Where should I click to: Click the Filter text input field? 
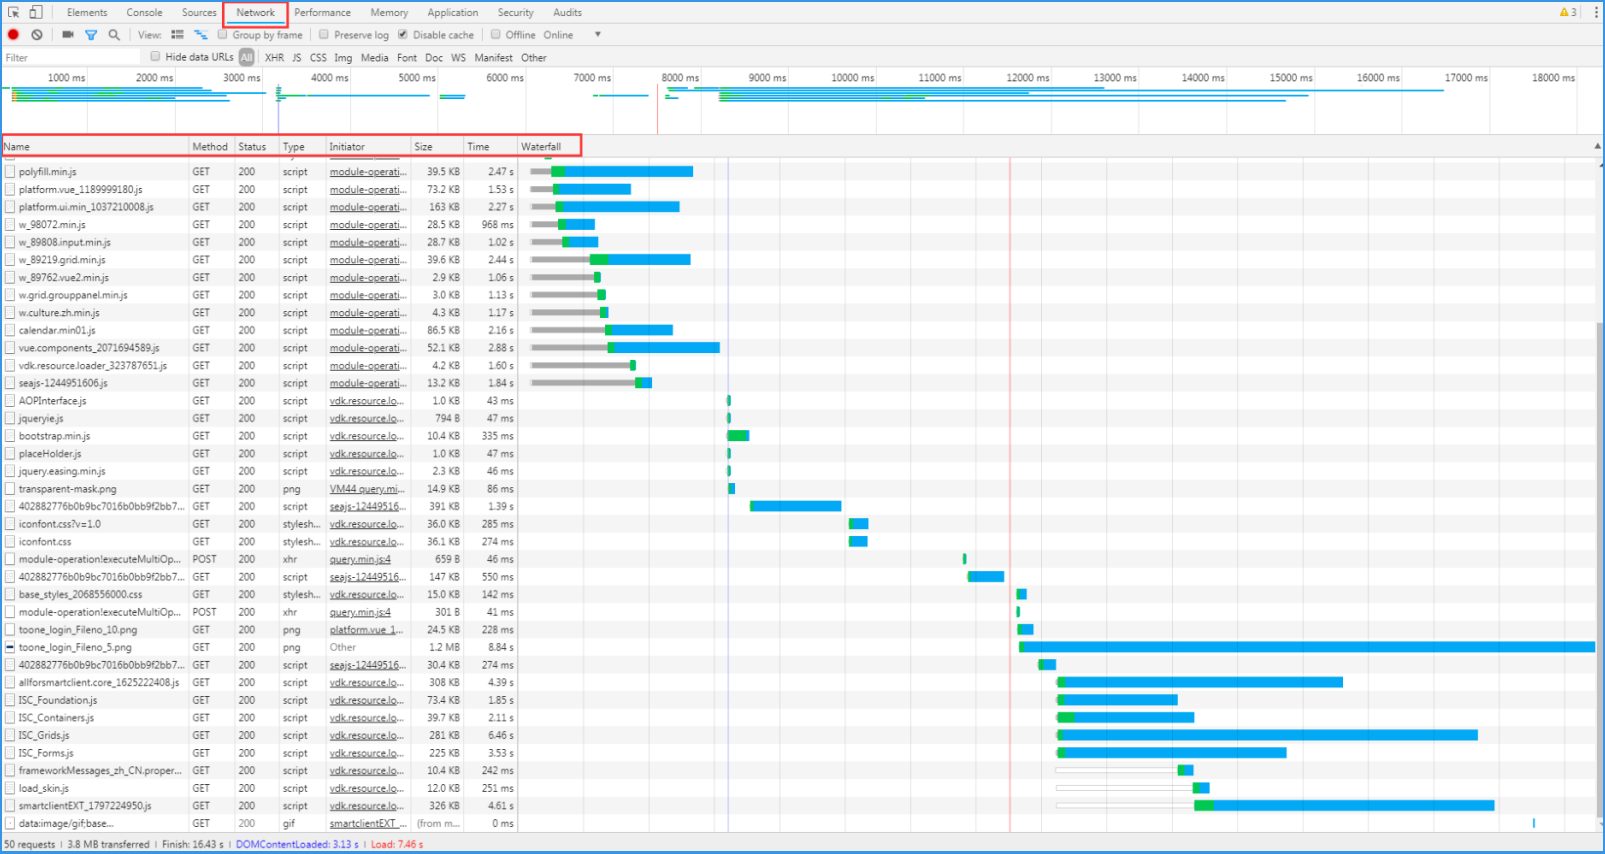pyautogui.click(x=72, y=58)
